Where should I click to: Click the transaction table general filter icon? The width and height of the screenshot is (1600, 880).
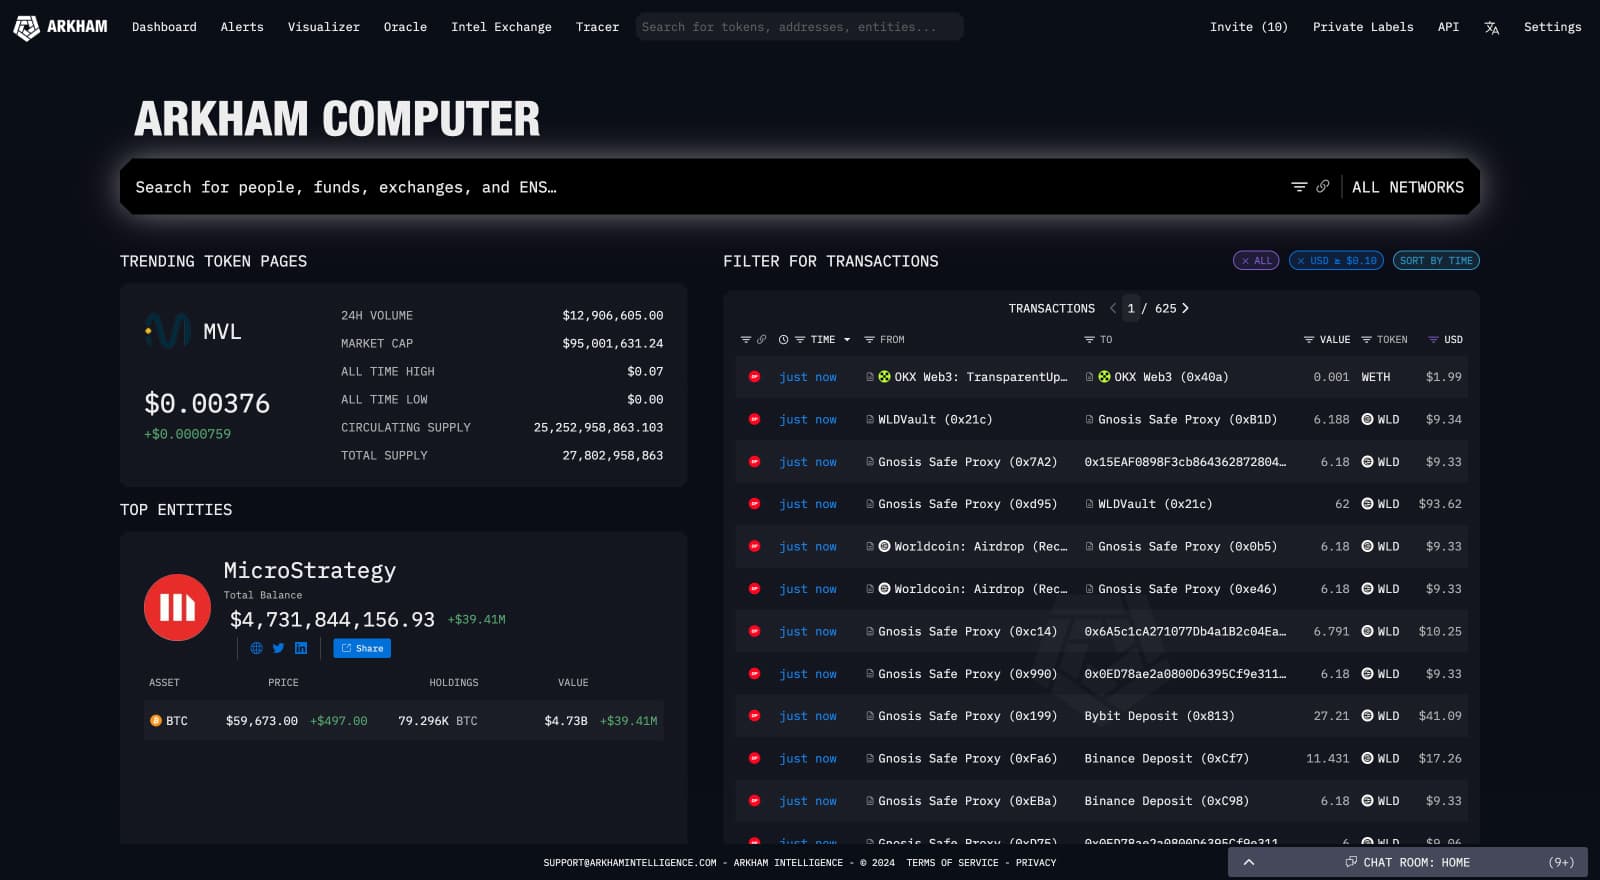tap(745, 340)
